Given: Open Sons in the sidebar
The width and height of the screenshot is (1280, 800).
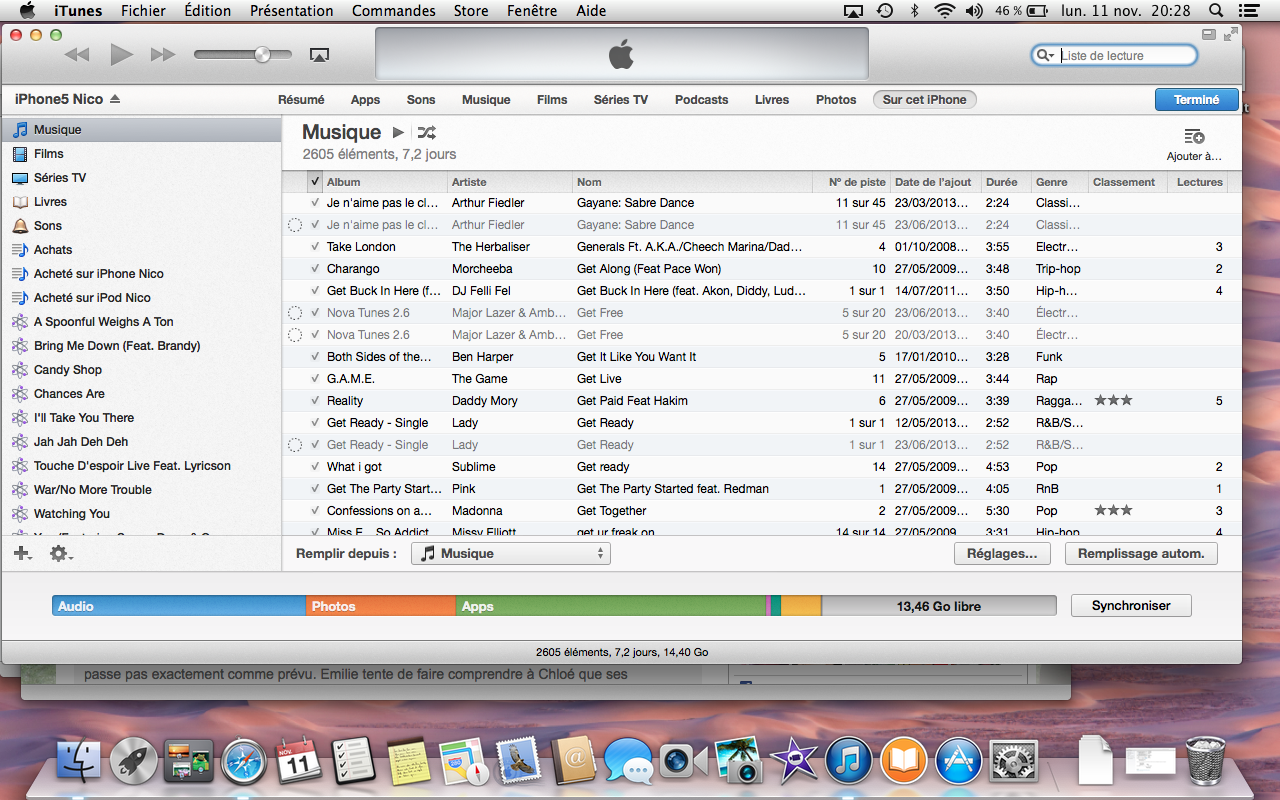Looking at the screenshot, I should [141, 226].
